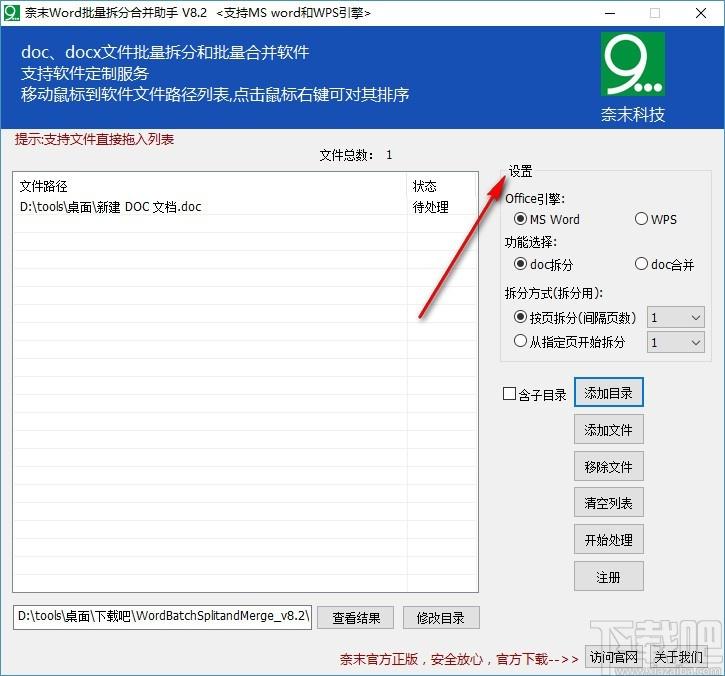This screenshot has height=676, width=725.
Task: Start processing with 开始处理 button
Action: (x=608, y=540)
